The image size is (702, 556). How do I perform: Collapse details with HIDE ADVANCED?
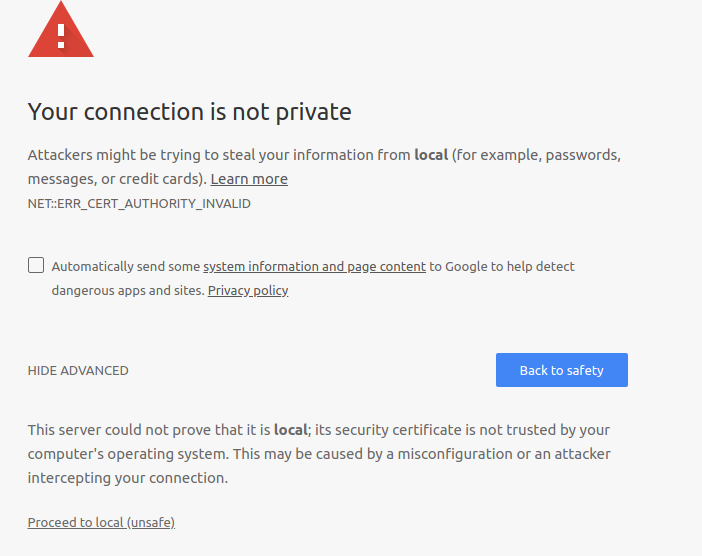click(x=78, y=371)
